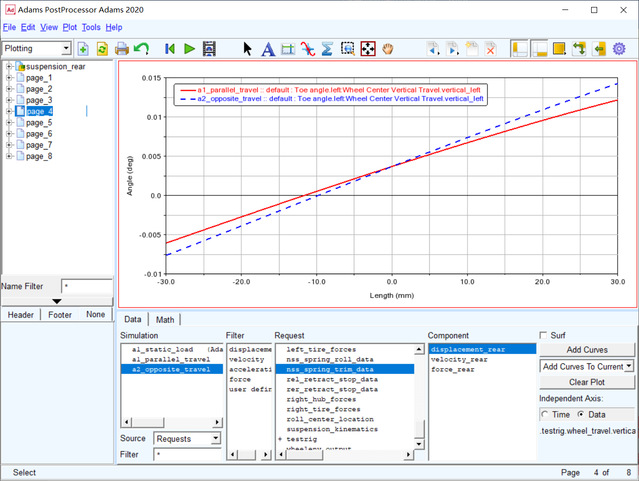
Task: Click the Clear Plot button
Action: coord(588,383)
